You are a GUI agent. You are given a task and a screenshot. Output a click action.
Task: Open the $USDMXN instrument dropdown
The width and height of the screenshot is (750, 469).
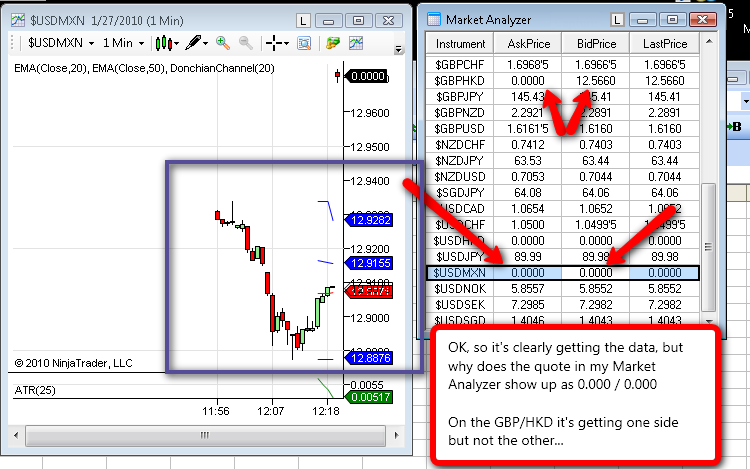pyautogui.click(x=61, y=43)
